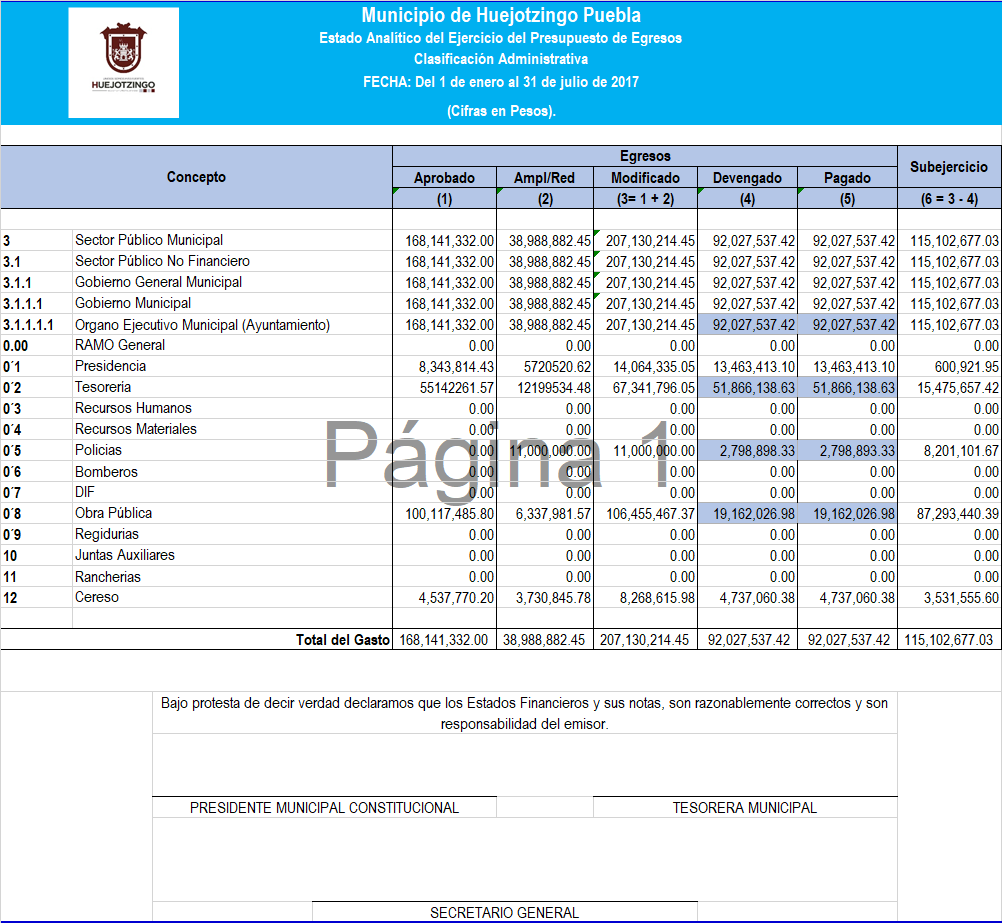This screenshot has width=1002, height=923.
Task: Click the 'PRESIDENTE MUNICIPAL CONSTITUCIONAL' signature label
Action: point(324,808)
